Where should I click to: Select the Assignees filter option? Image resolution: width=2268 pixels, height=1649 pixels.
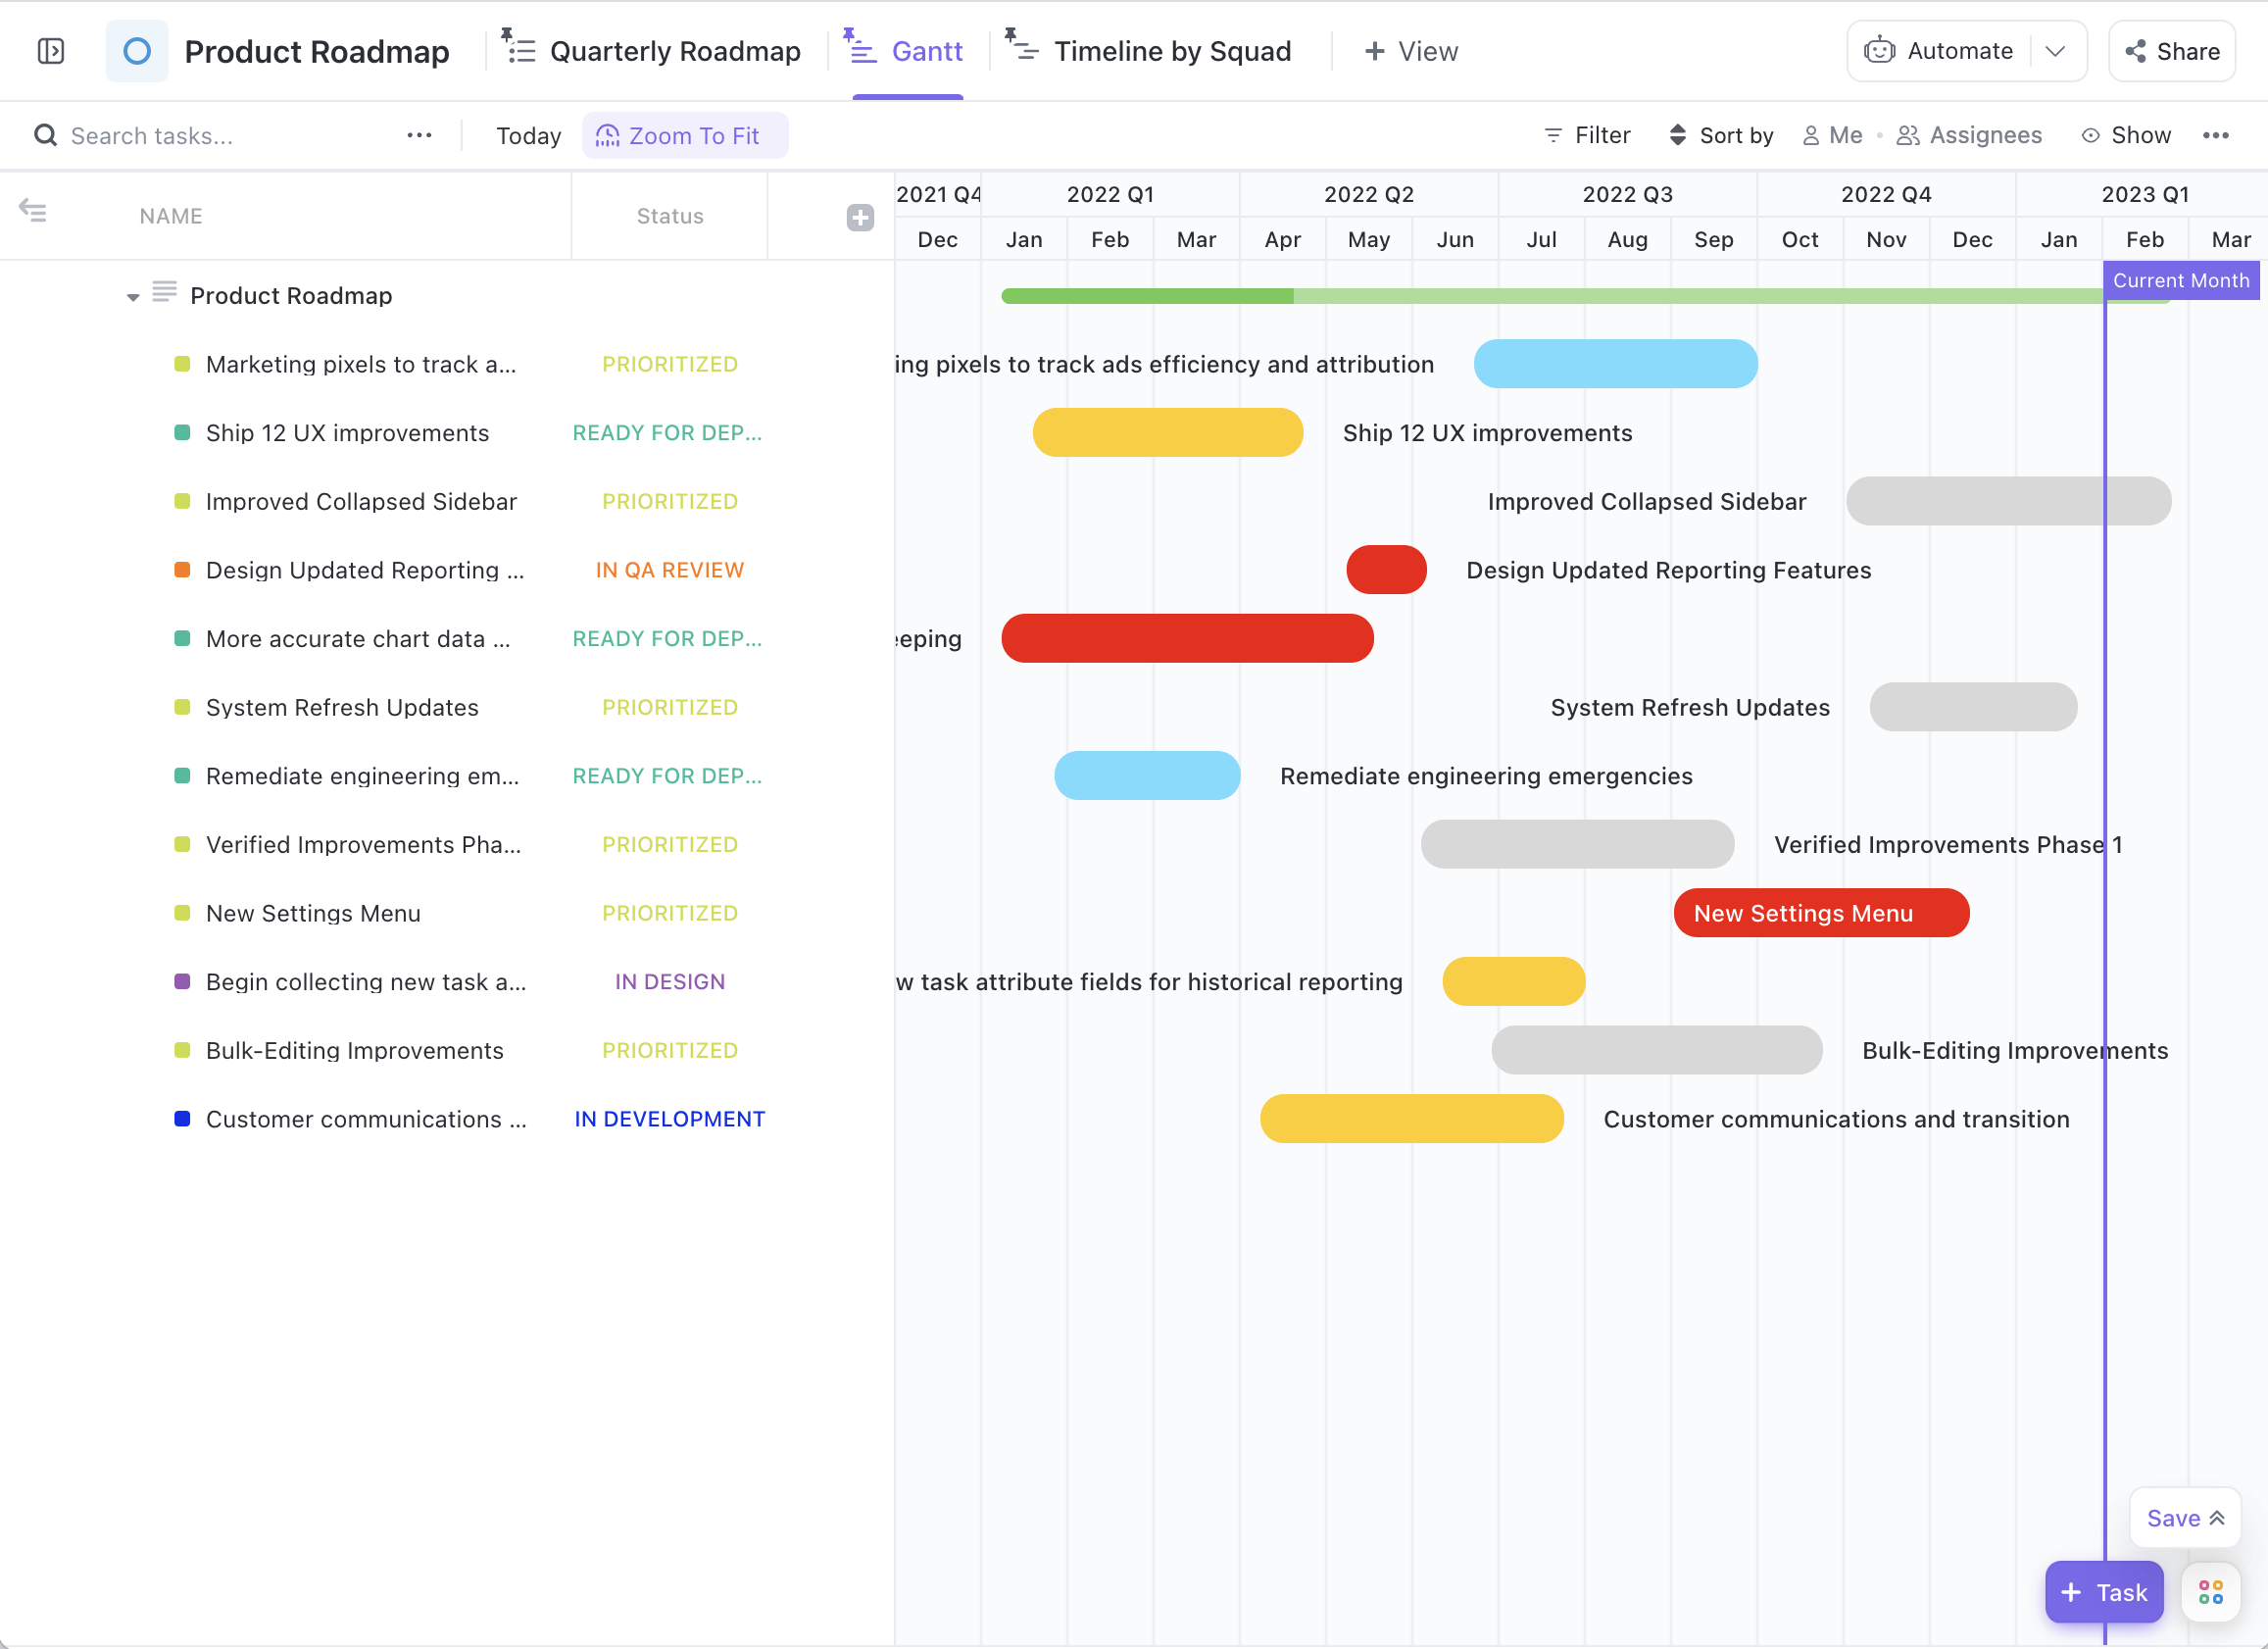coord(1967,134)
